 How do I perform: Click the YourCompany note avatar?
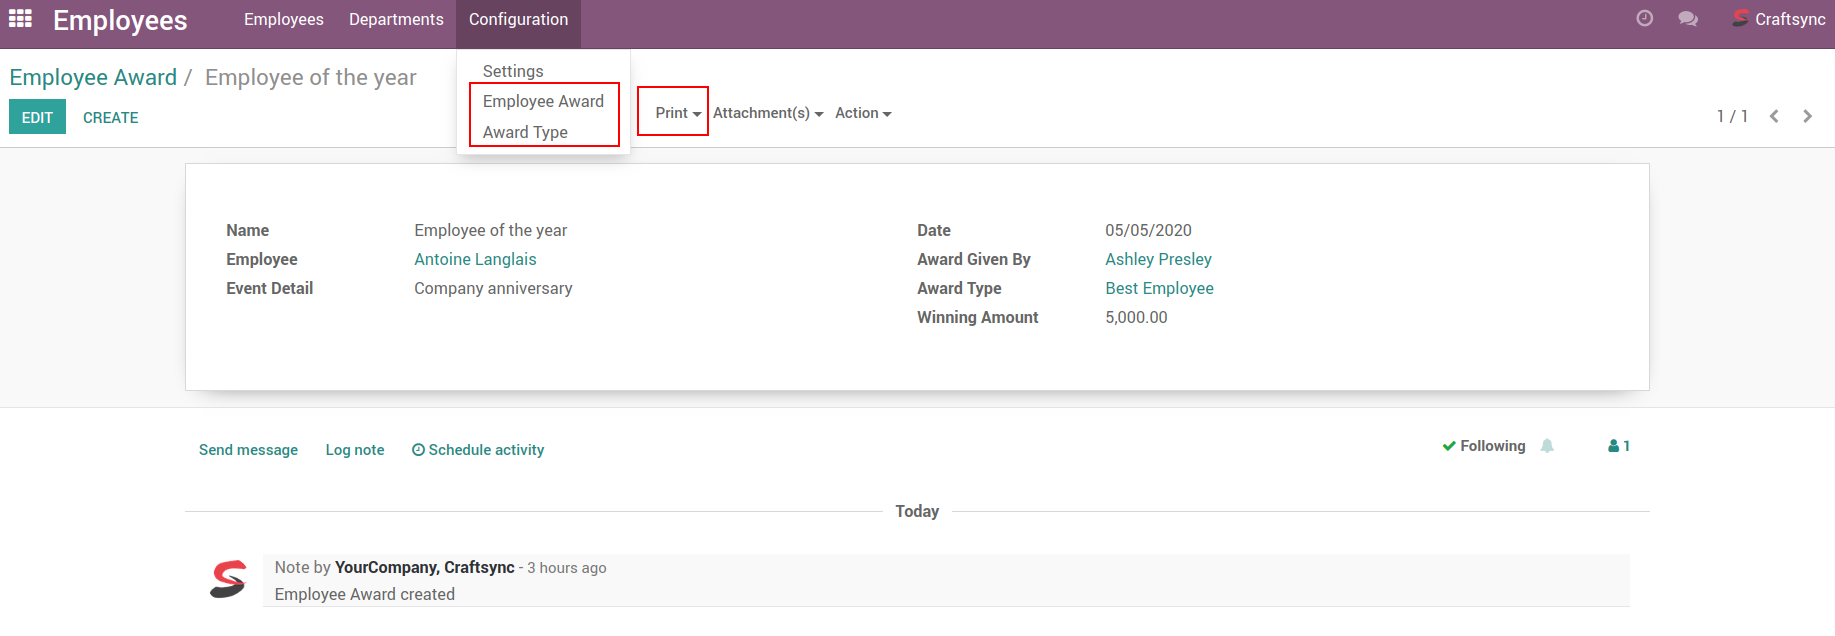tap(228, 579)
